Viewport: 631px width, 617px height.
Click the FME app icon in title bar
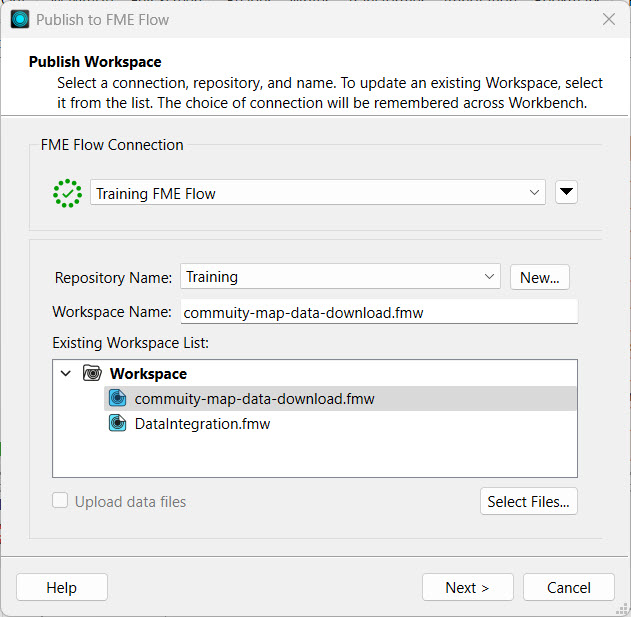click(19, 19)
